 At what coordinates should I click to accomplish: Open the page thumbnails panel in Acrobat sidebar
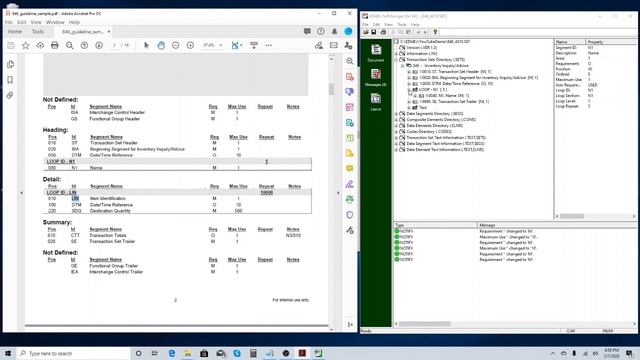[x=10, y=64]
